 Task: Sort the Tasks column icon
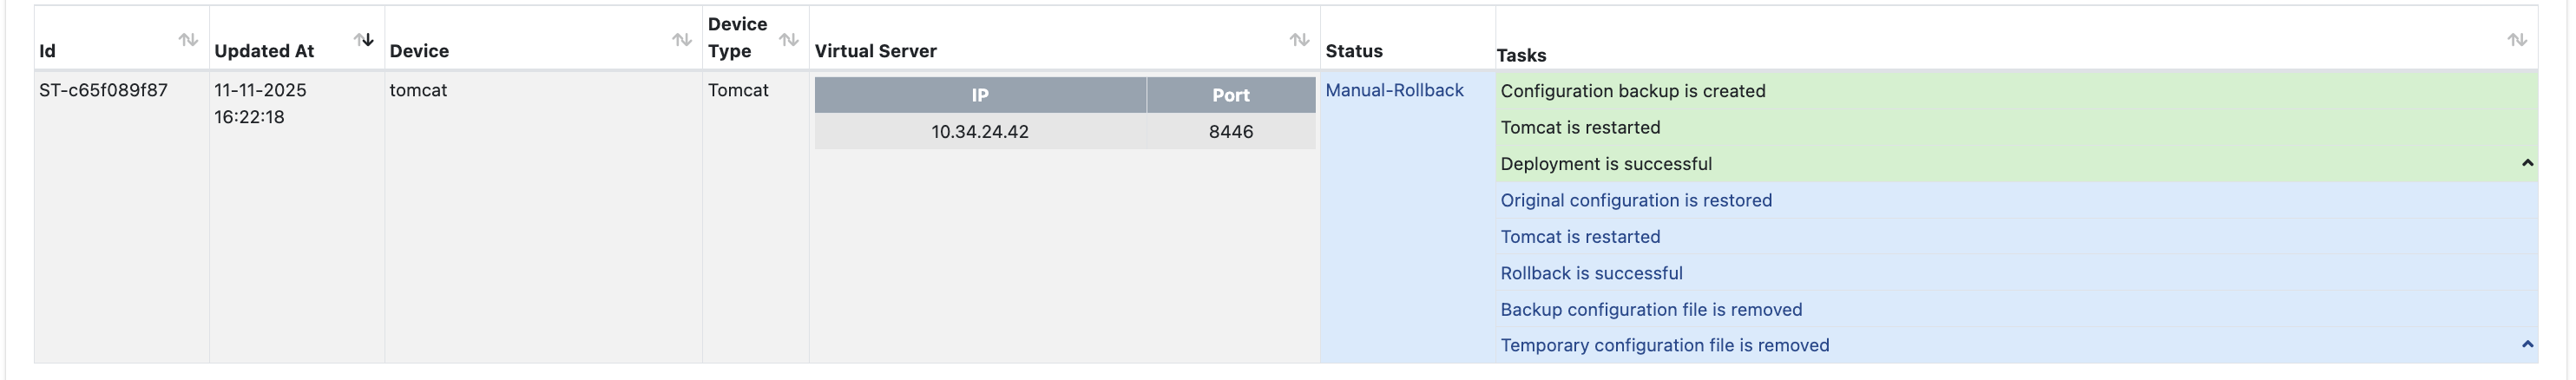pos(2517,40)
